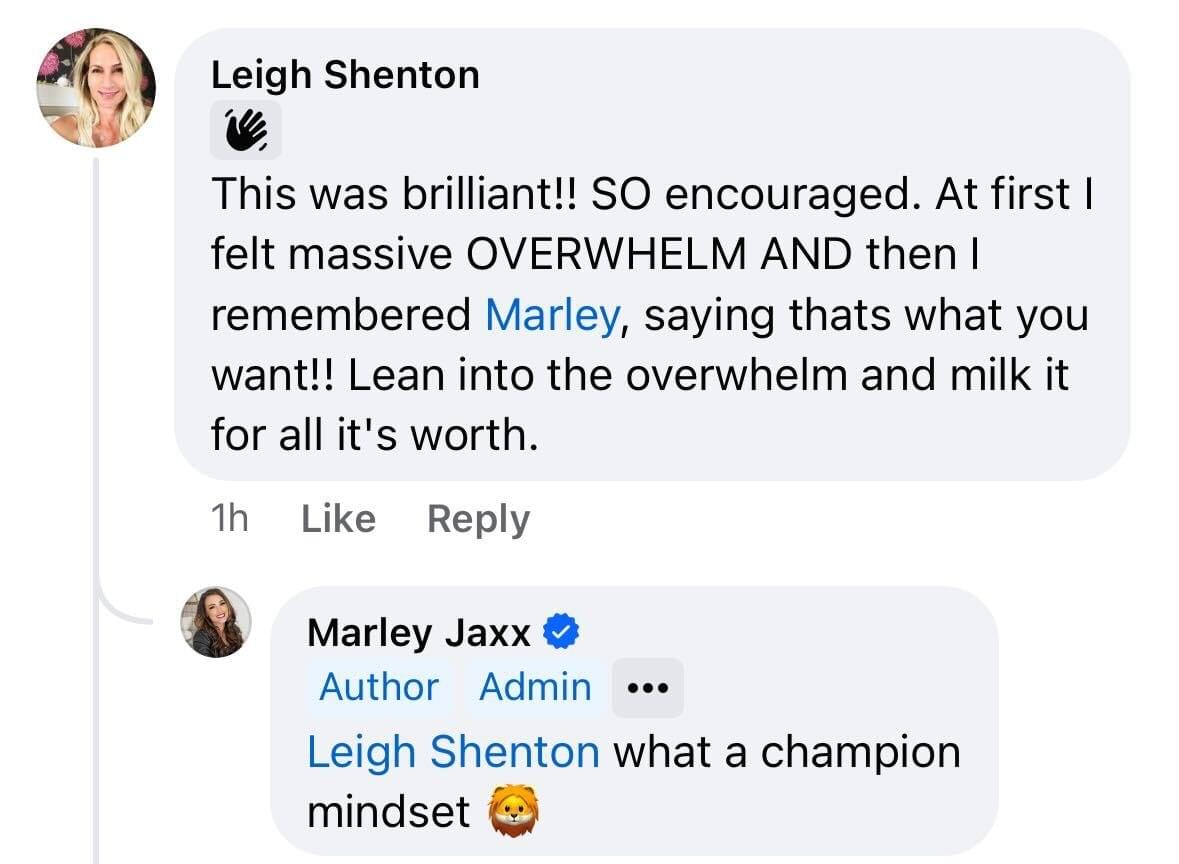Like Leigh Shenton's comment
Screen dimensions: 1179x864
pyautogui.click(x=338, y=519)
